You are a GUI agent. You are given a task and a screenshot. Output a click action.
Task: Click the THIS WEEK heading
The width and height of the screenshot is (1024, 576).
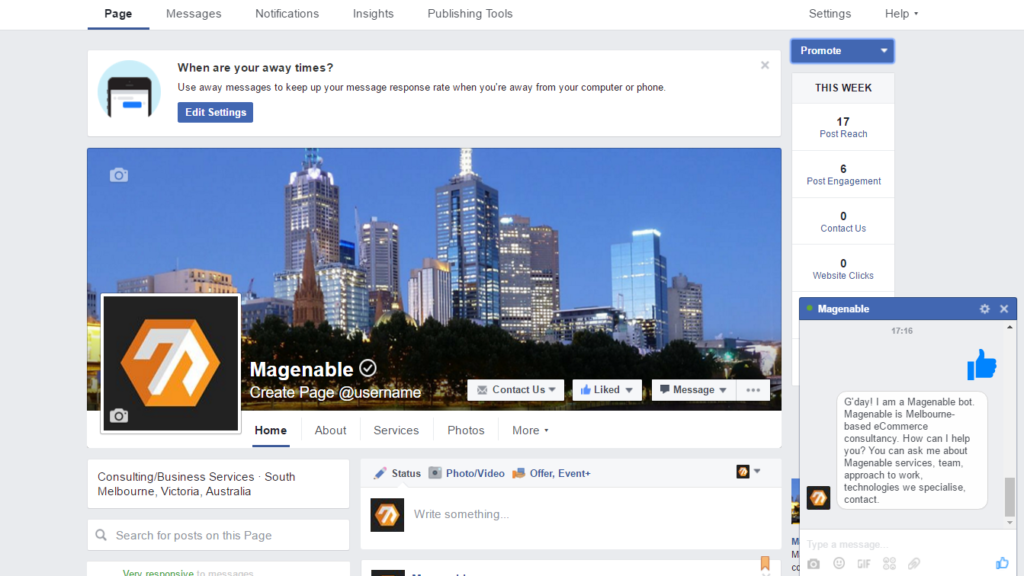point(843,88)
